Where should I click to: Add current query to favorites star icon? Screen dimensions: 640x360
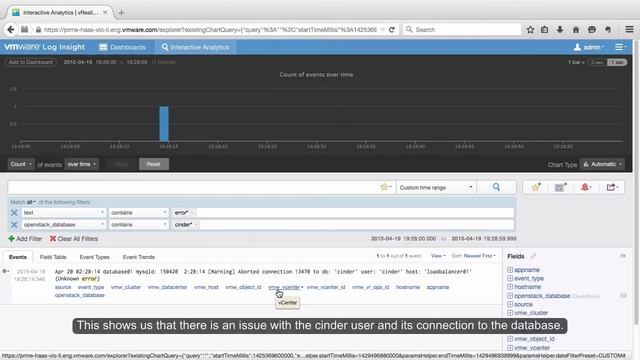(x=536, y=187)
